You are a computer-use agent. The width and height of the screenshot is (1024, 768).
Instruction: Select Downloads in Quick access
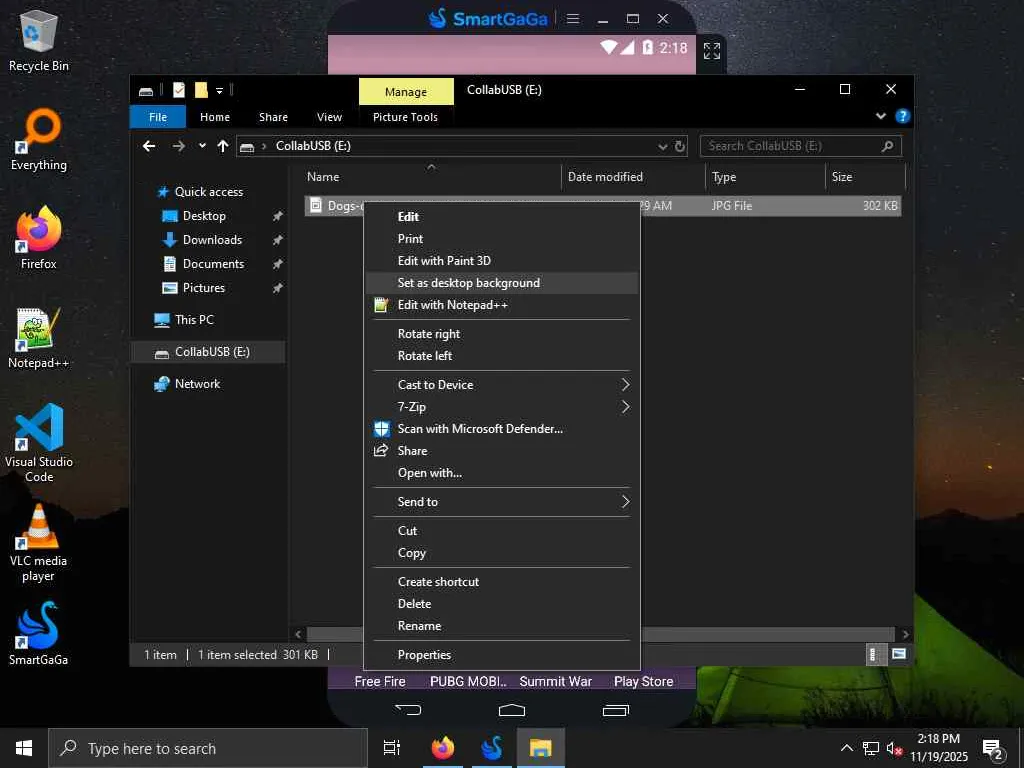(x=212, y=240)
